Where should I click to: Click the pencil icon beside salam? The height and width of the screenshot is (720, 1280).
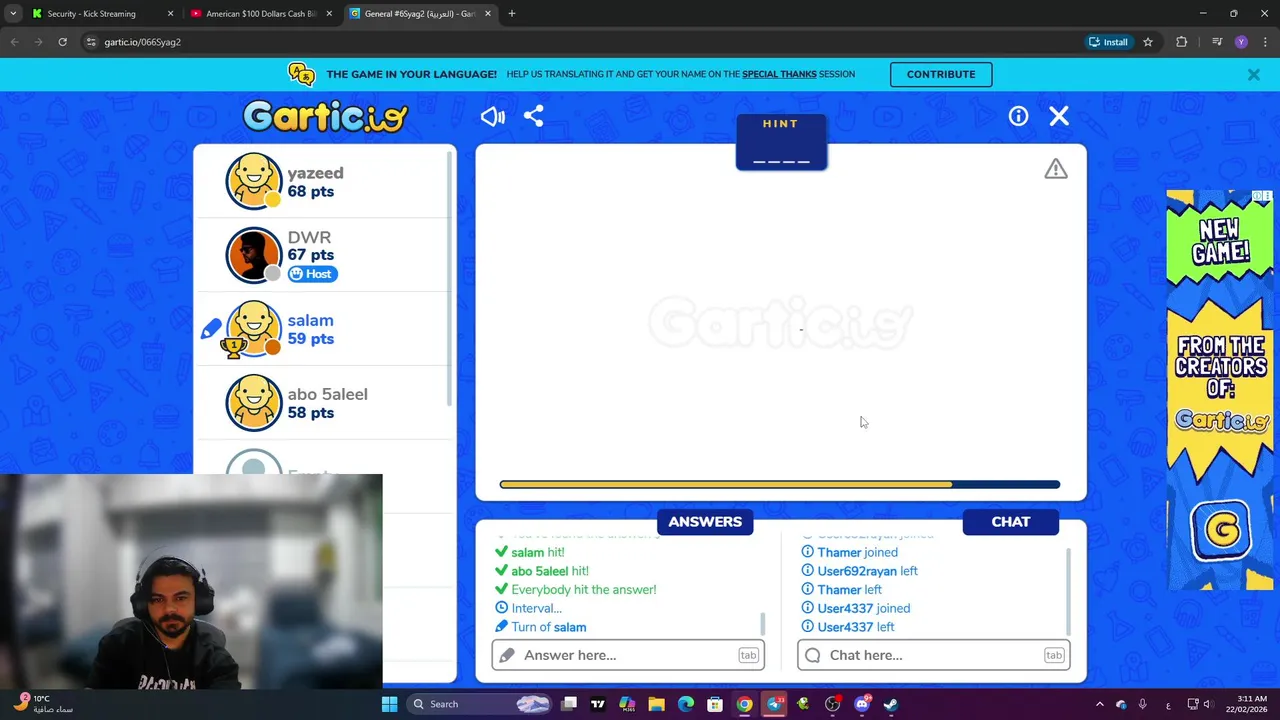[x=211, y=329]
